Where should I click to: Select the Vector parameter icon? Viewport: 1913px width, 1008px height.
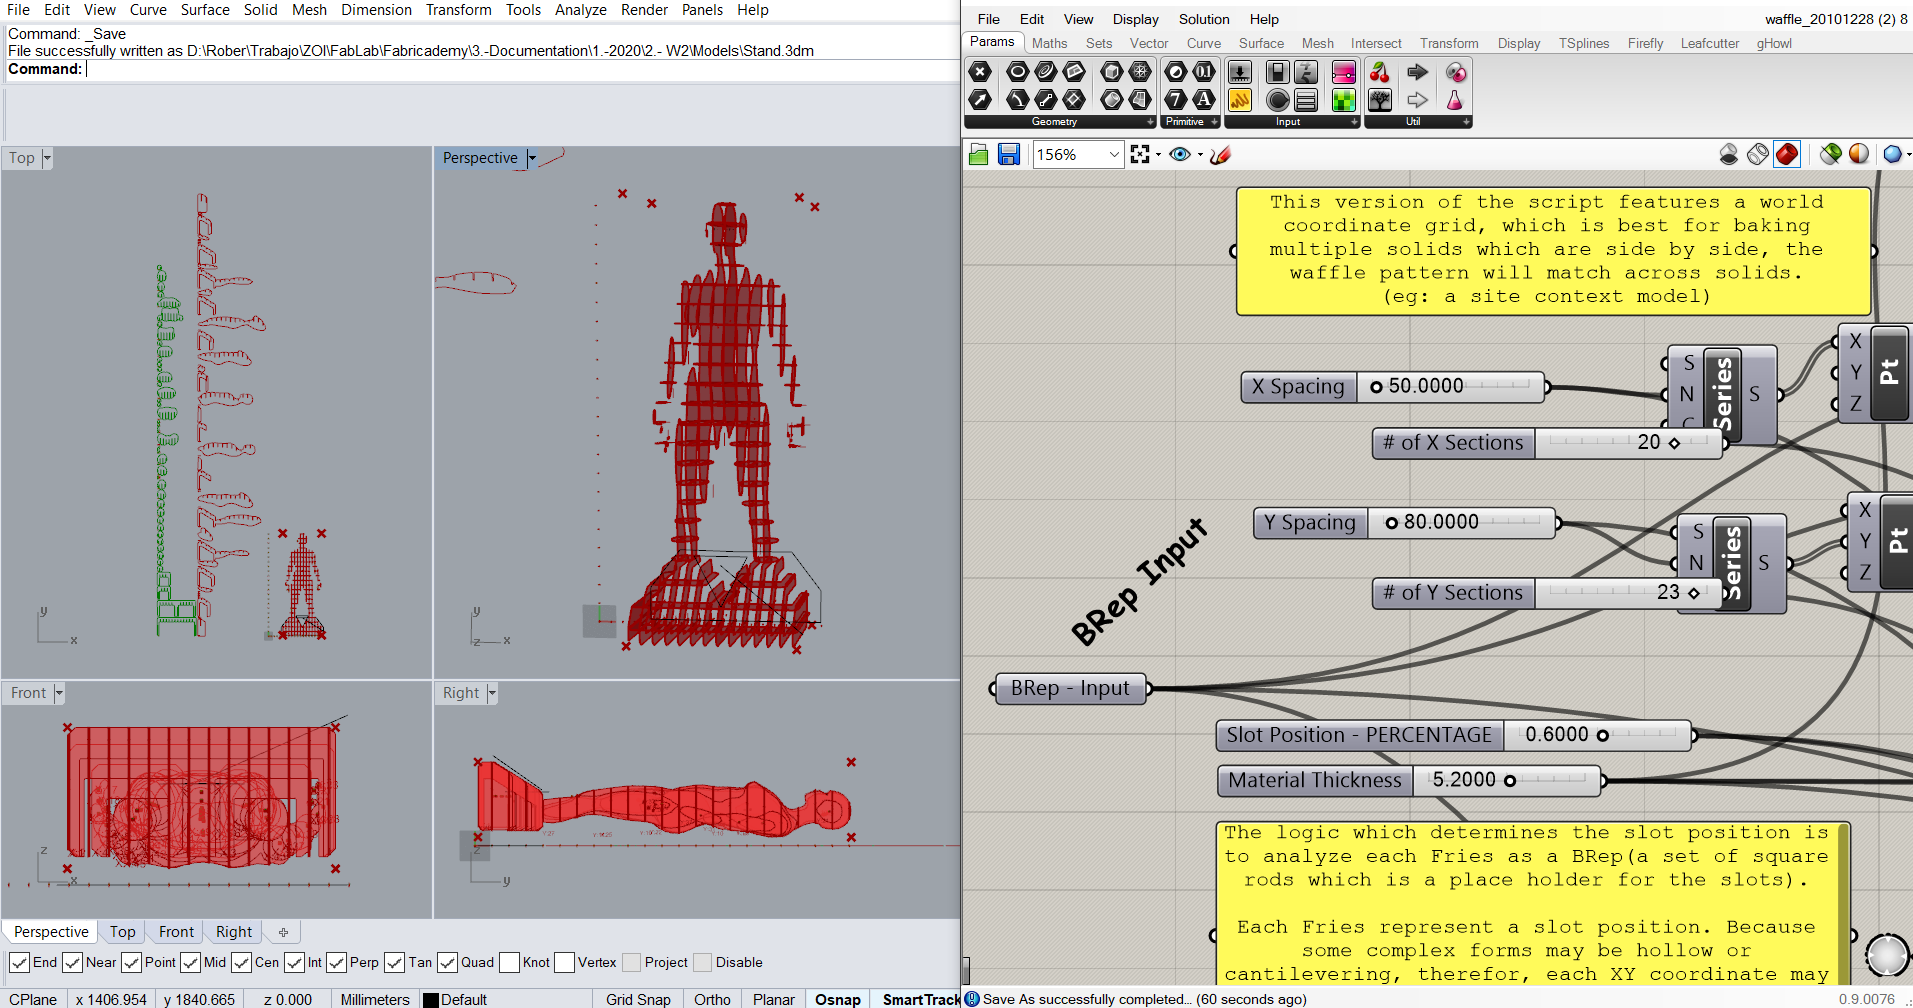pos(981,99)
